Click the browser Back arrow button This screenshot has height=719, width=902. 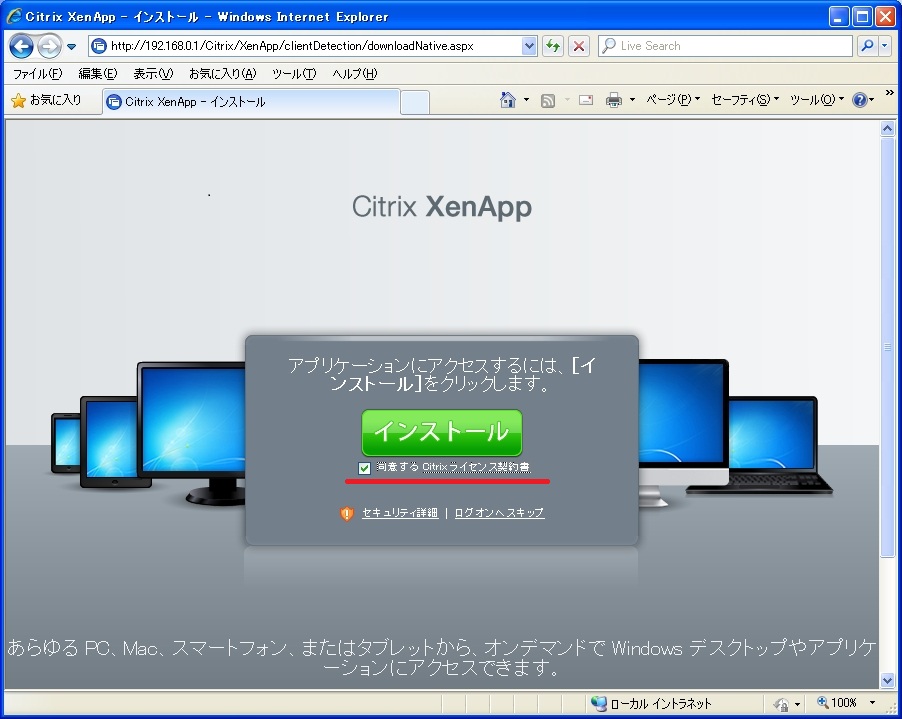pyautogui.click(x=21, y=46)
